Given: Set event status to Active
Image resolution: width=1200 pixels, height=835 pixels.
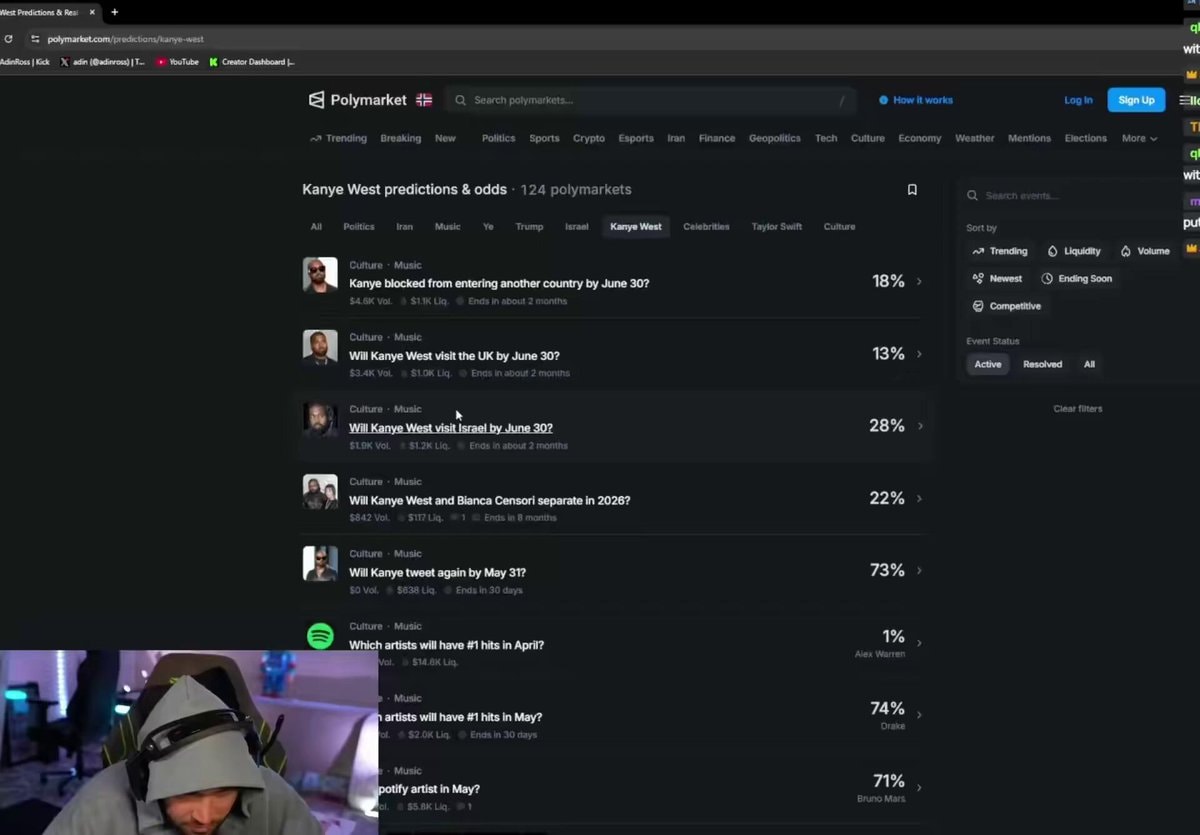Looking at the screenshot, I should (x=988, y=364).
